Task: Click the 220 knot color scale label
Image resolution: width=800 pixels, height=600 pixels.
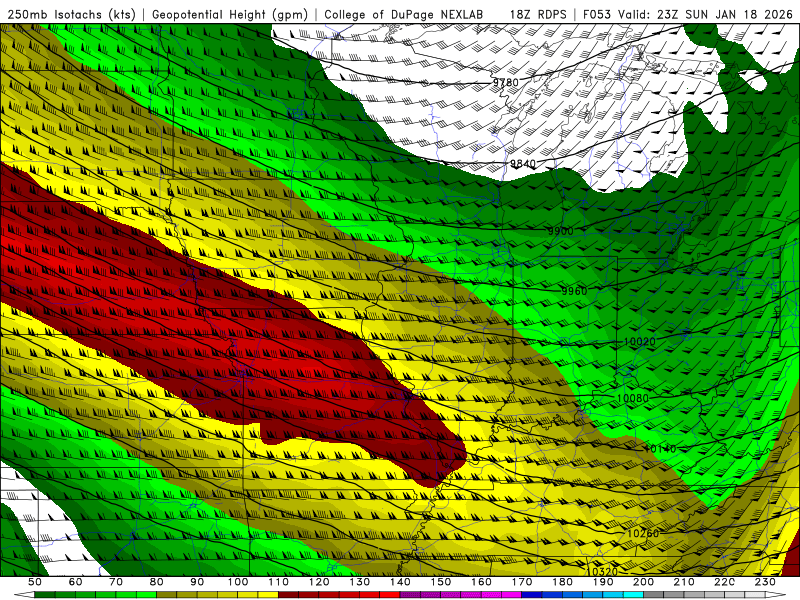Action: pyautogui.click(x=724, y=582)
